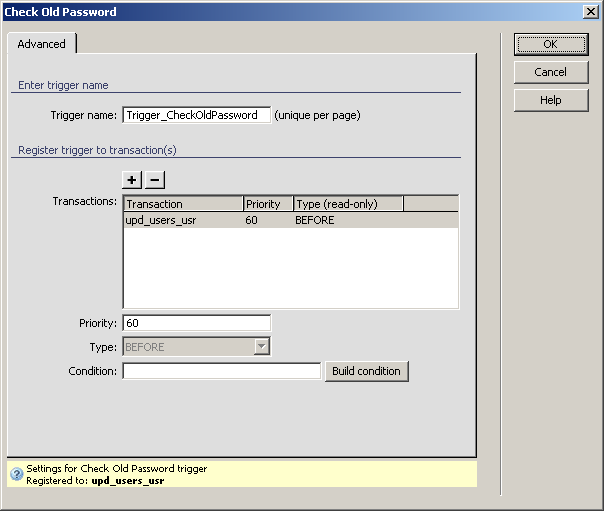Click the Transaction column header

[183, 204]
